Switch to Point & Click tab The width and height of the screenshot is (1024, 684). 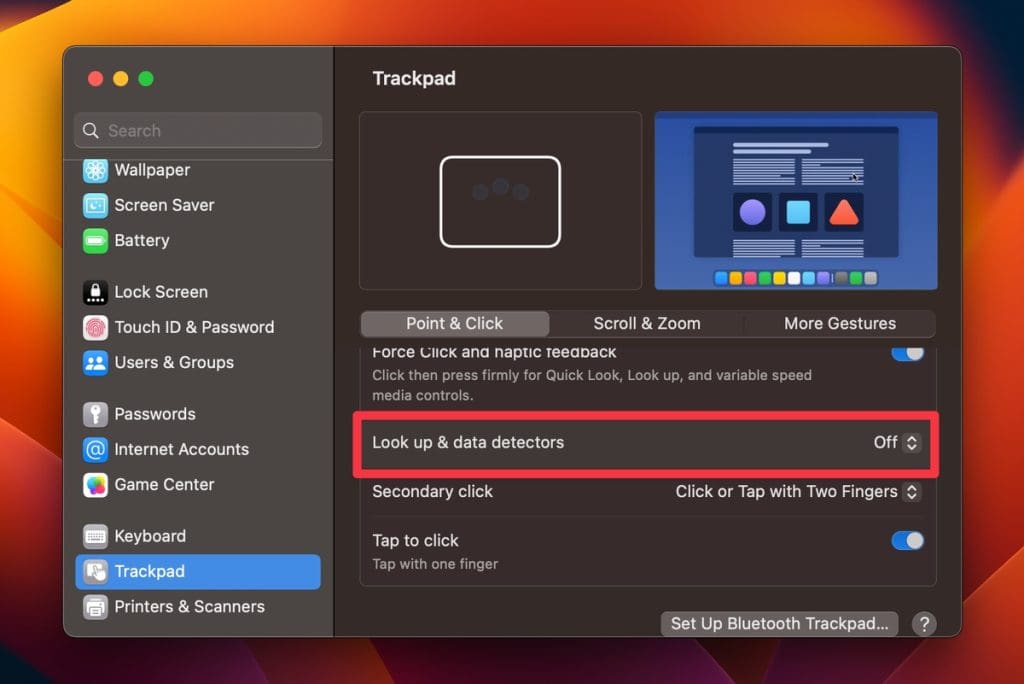(455, 324)
